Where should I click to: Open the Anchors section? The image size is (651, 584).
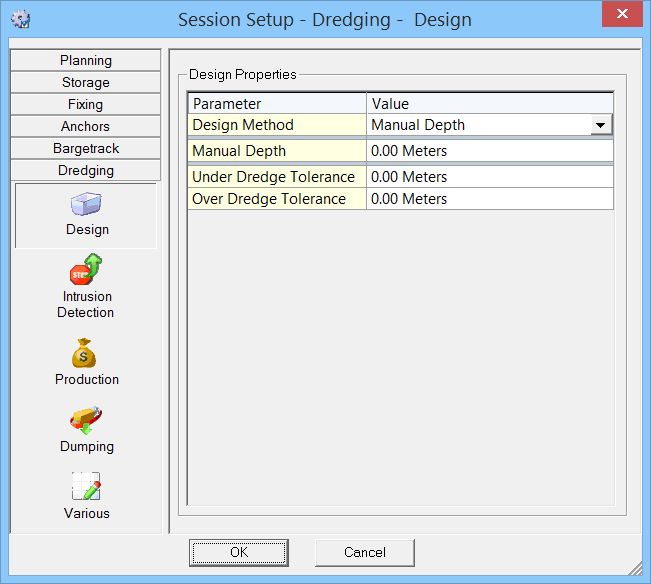86,127
